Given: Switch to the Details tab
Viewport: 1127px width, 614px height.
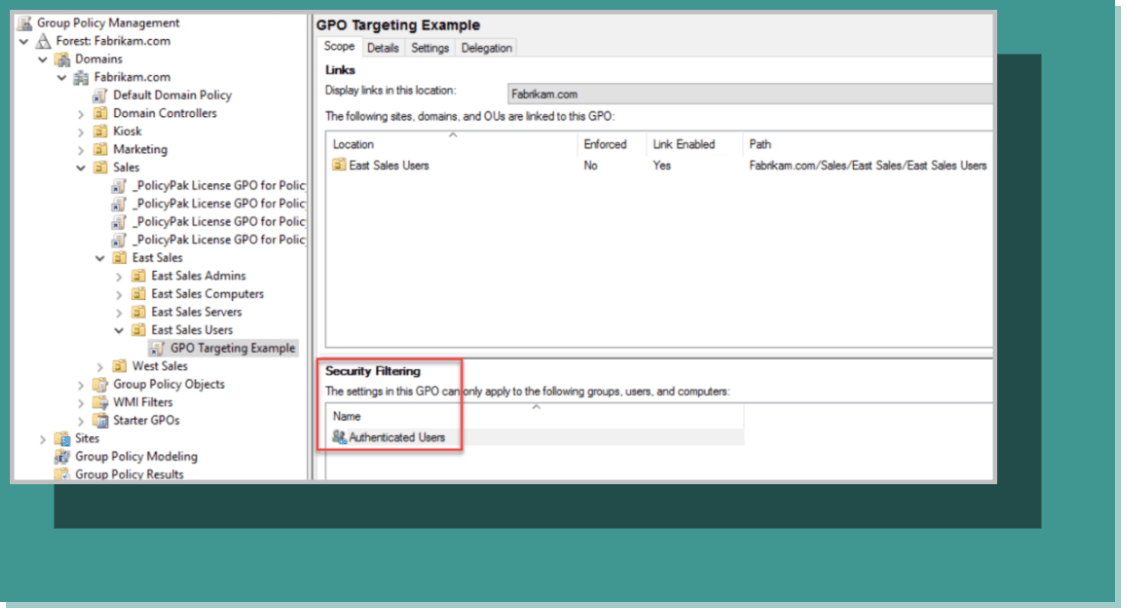Looking at the screenshot, I should (382, 47).
